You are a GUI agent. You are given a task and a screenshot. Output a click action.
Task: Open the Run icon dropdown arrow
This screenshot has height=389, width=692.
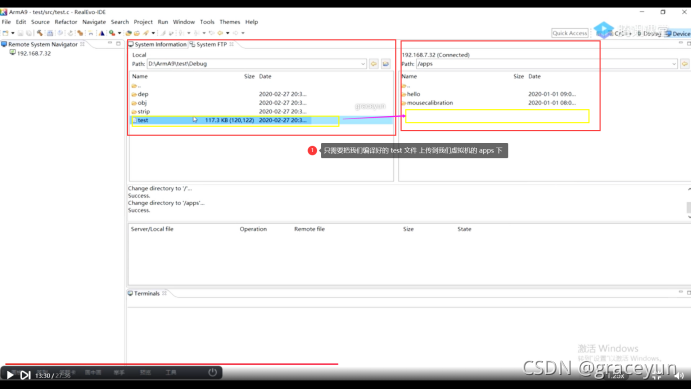[x=120, y=33]
